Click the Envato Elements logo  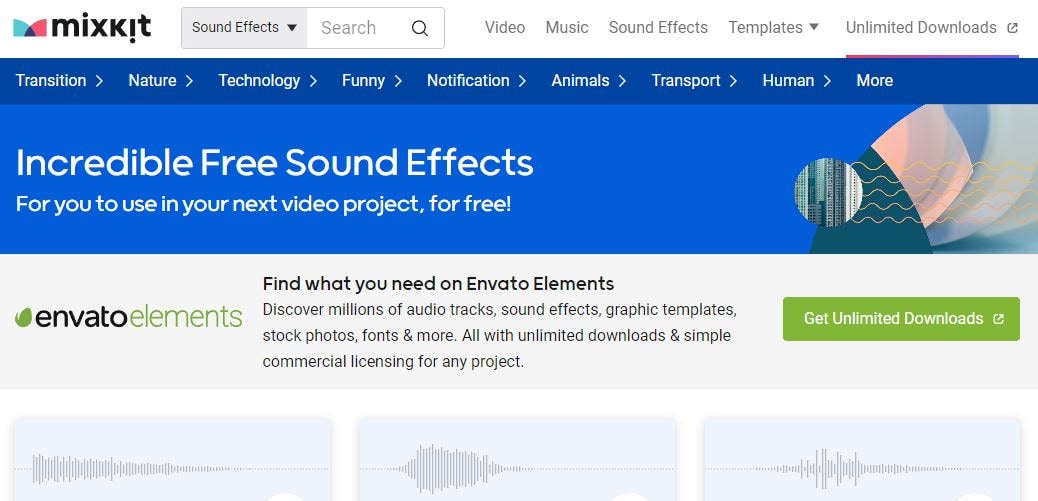click(x=128, y=318)
